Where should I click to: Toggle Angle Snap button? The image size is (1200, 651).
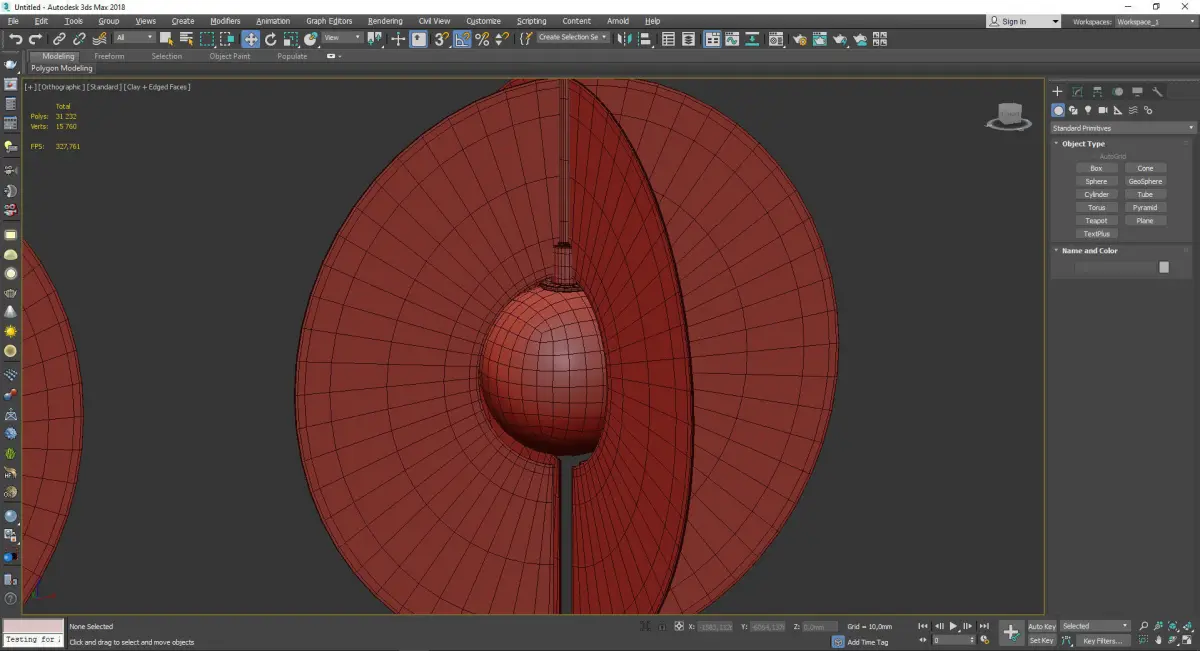coord(462,39)
